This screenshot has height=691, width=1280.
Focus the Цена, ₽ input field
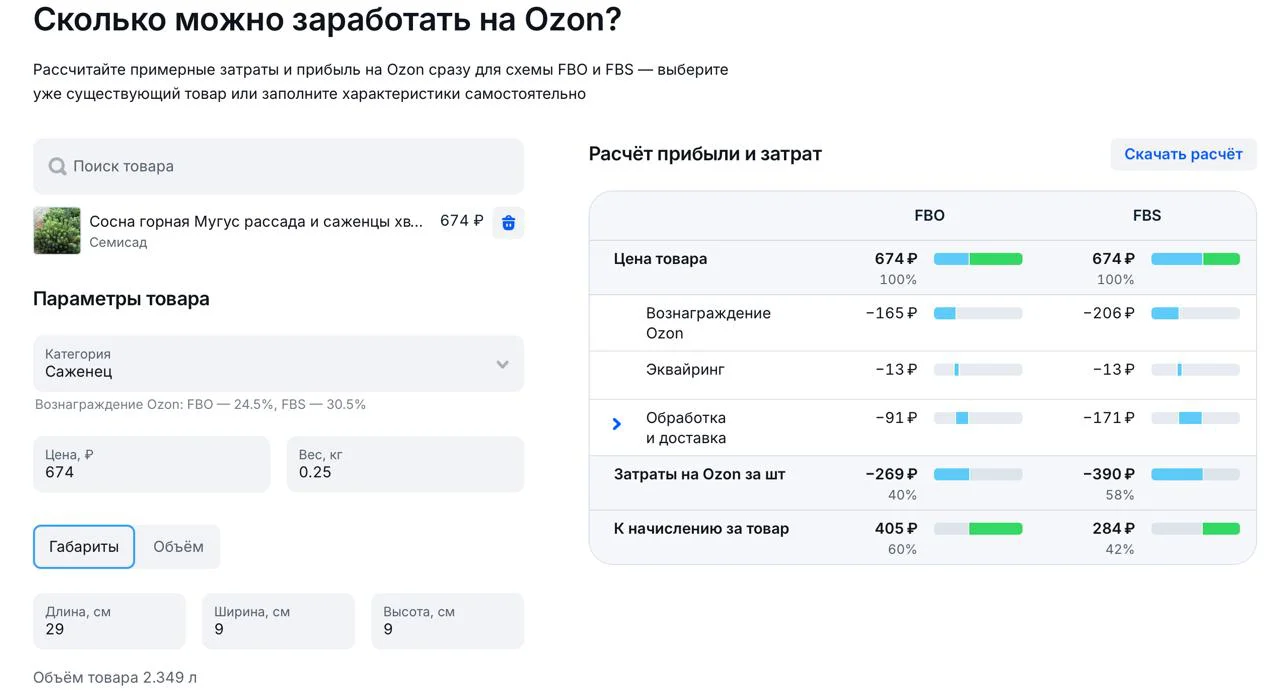pos(151,464)
